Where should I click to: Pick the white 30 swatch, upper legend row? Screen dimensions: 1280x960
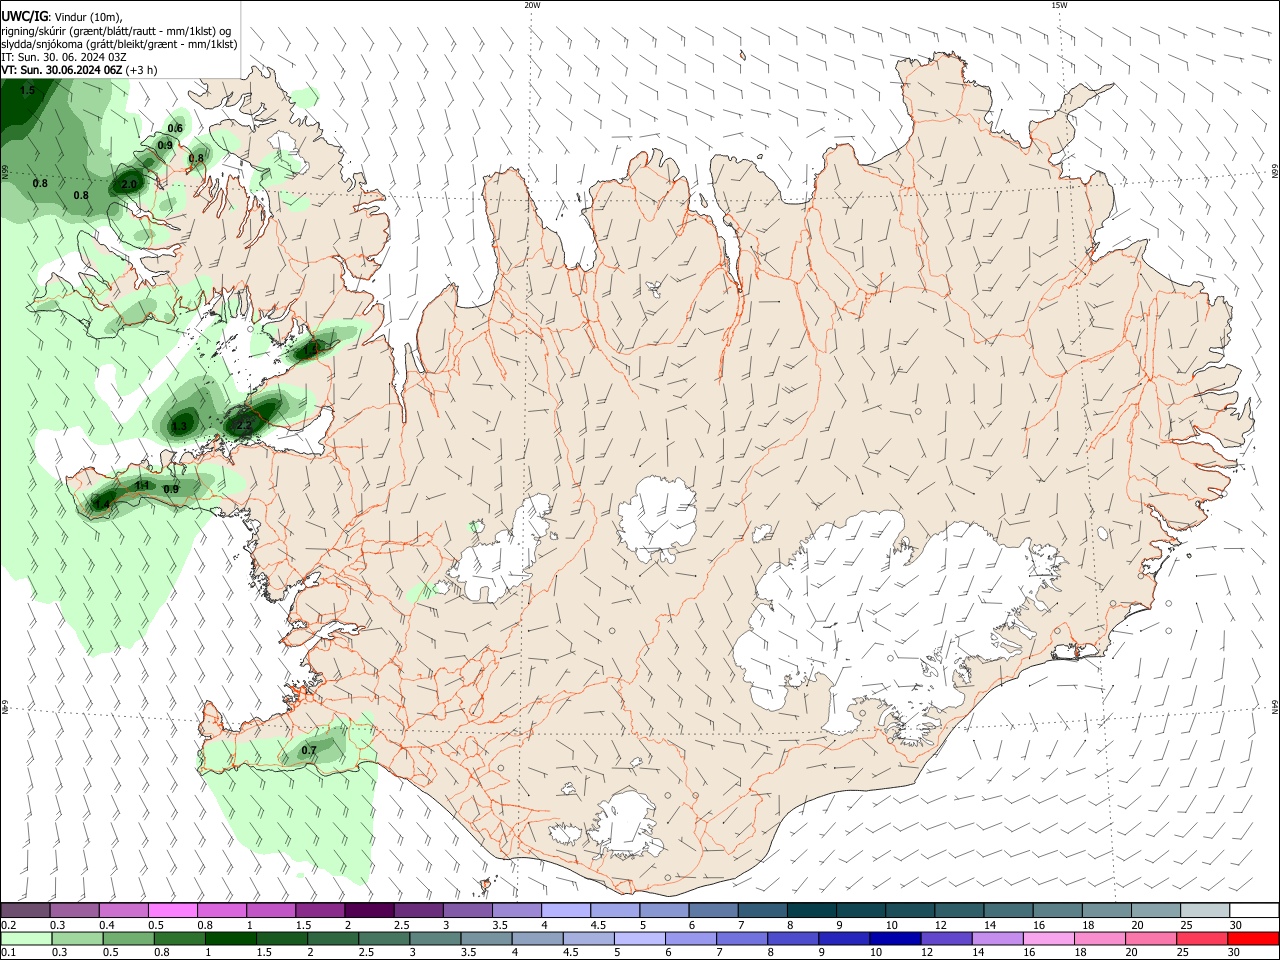tap(1254, 910)
